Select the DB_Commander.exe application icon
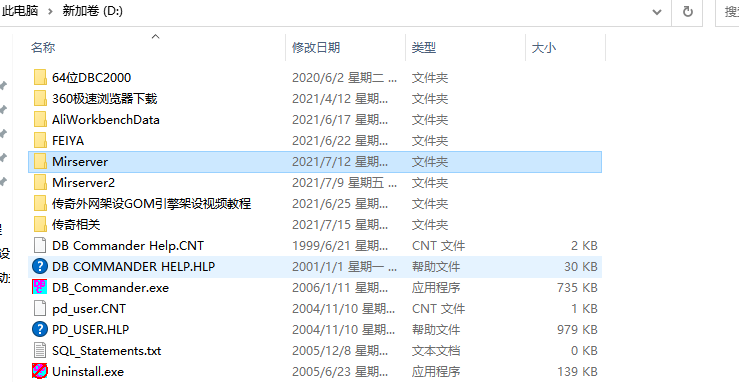The height and width of the screenshot is (382, 739). [x=40, y=287]
